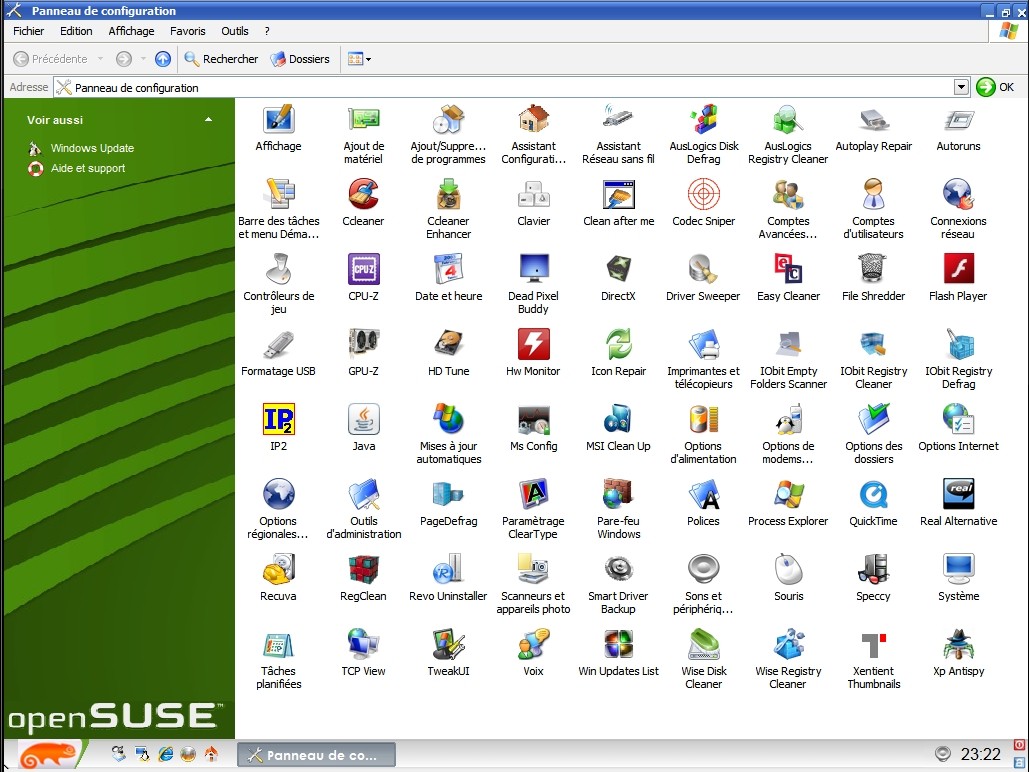This screenshot has height=772, width=1029.
Task: Launch Real Alternative icon
Action: (x=958, y=494)
